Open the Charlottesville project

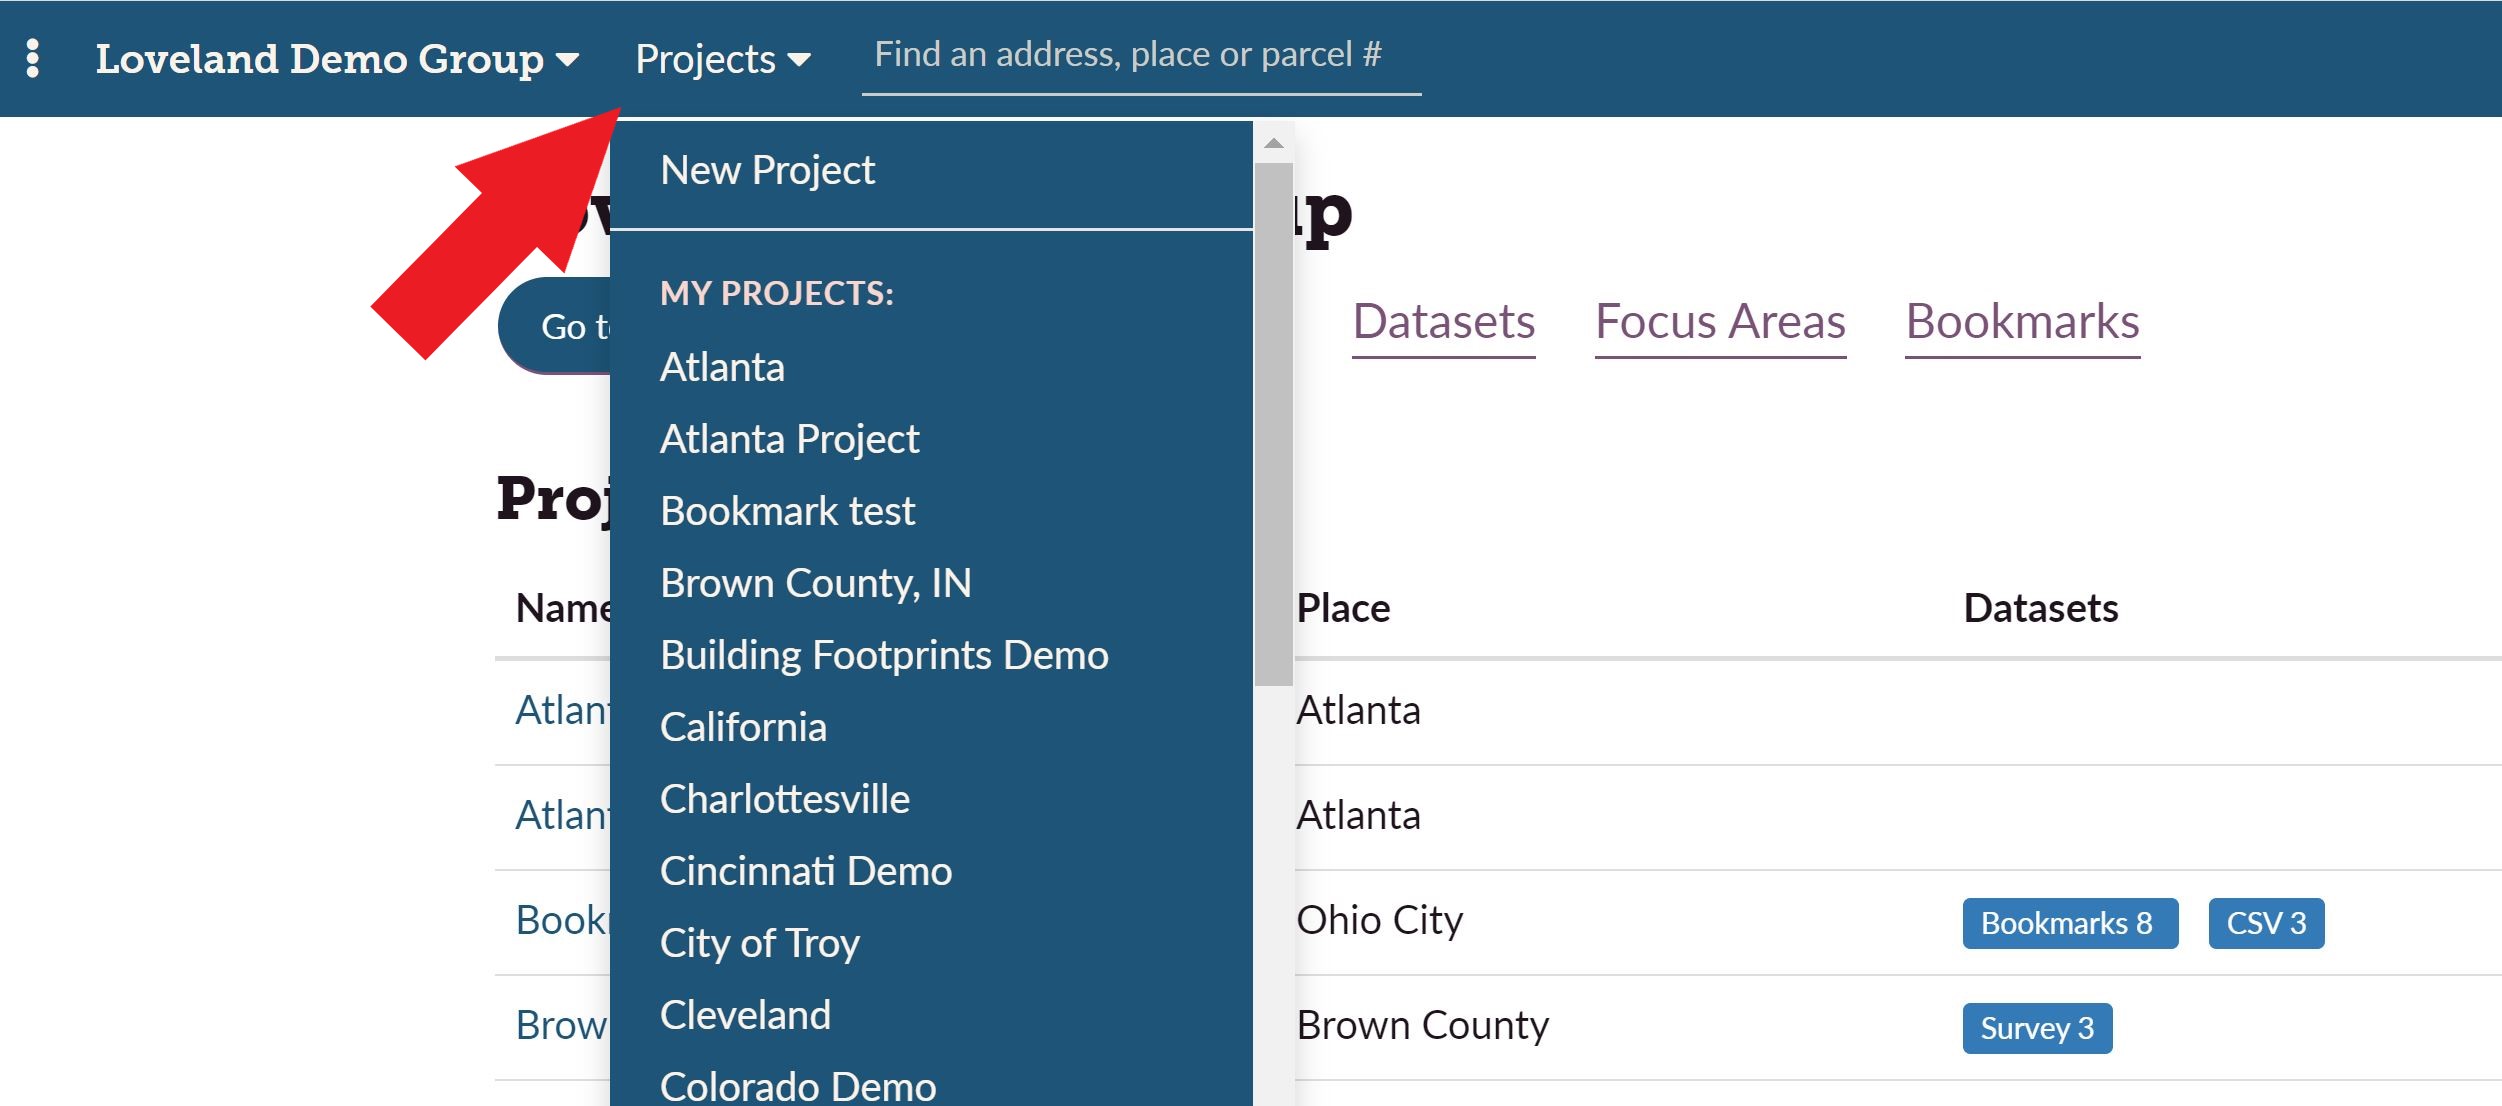785,799
